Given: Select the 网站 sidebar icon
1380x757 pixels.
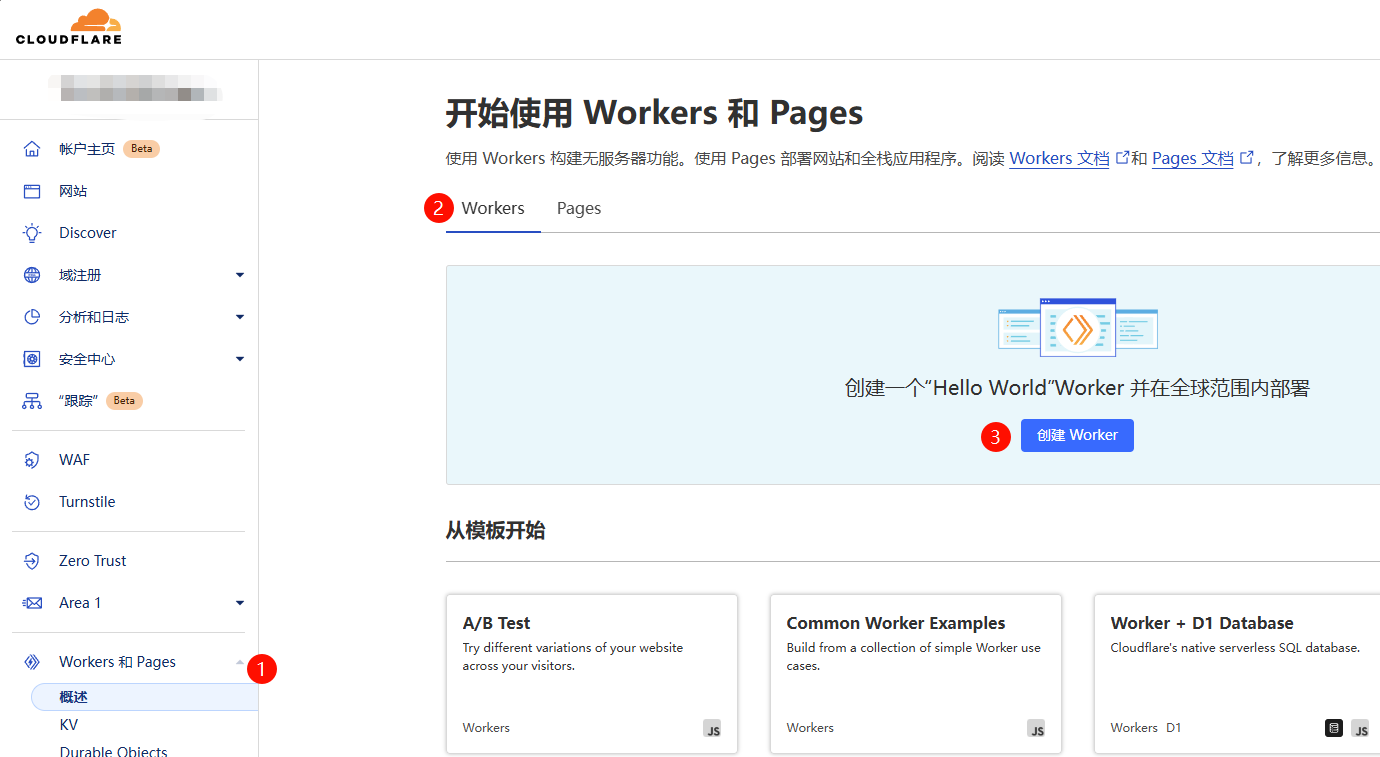Looking at the screenshot, I should coord(31,190).
